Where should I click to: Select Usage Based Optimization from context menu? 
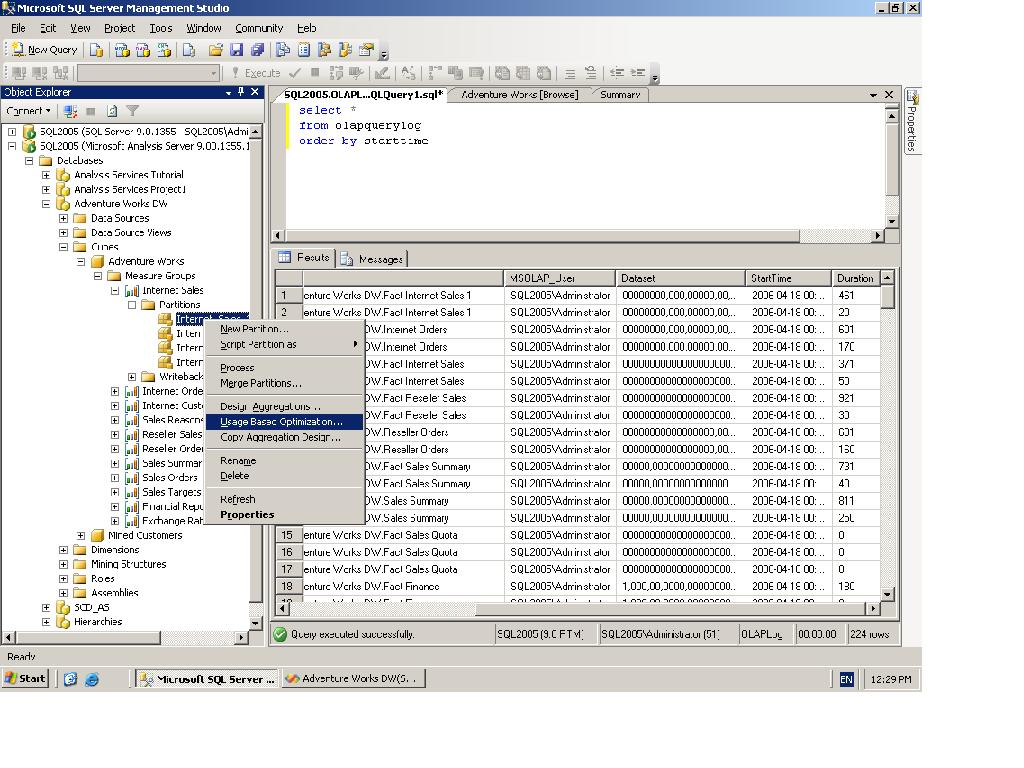281,422
